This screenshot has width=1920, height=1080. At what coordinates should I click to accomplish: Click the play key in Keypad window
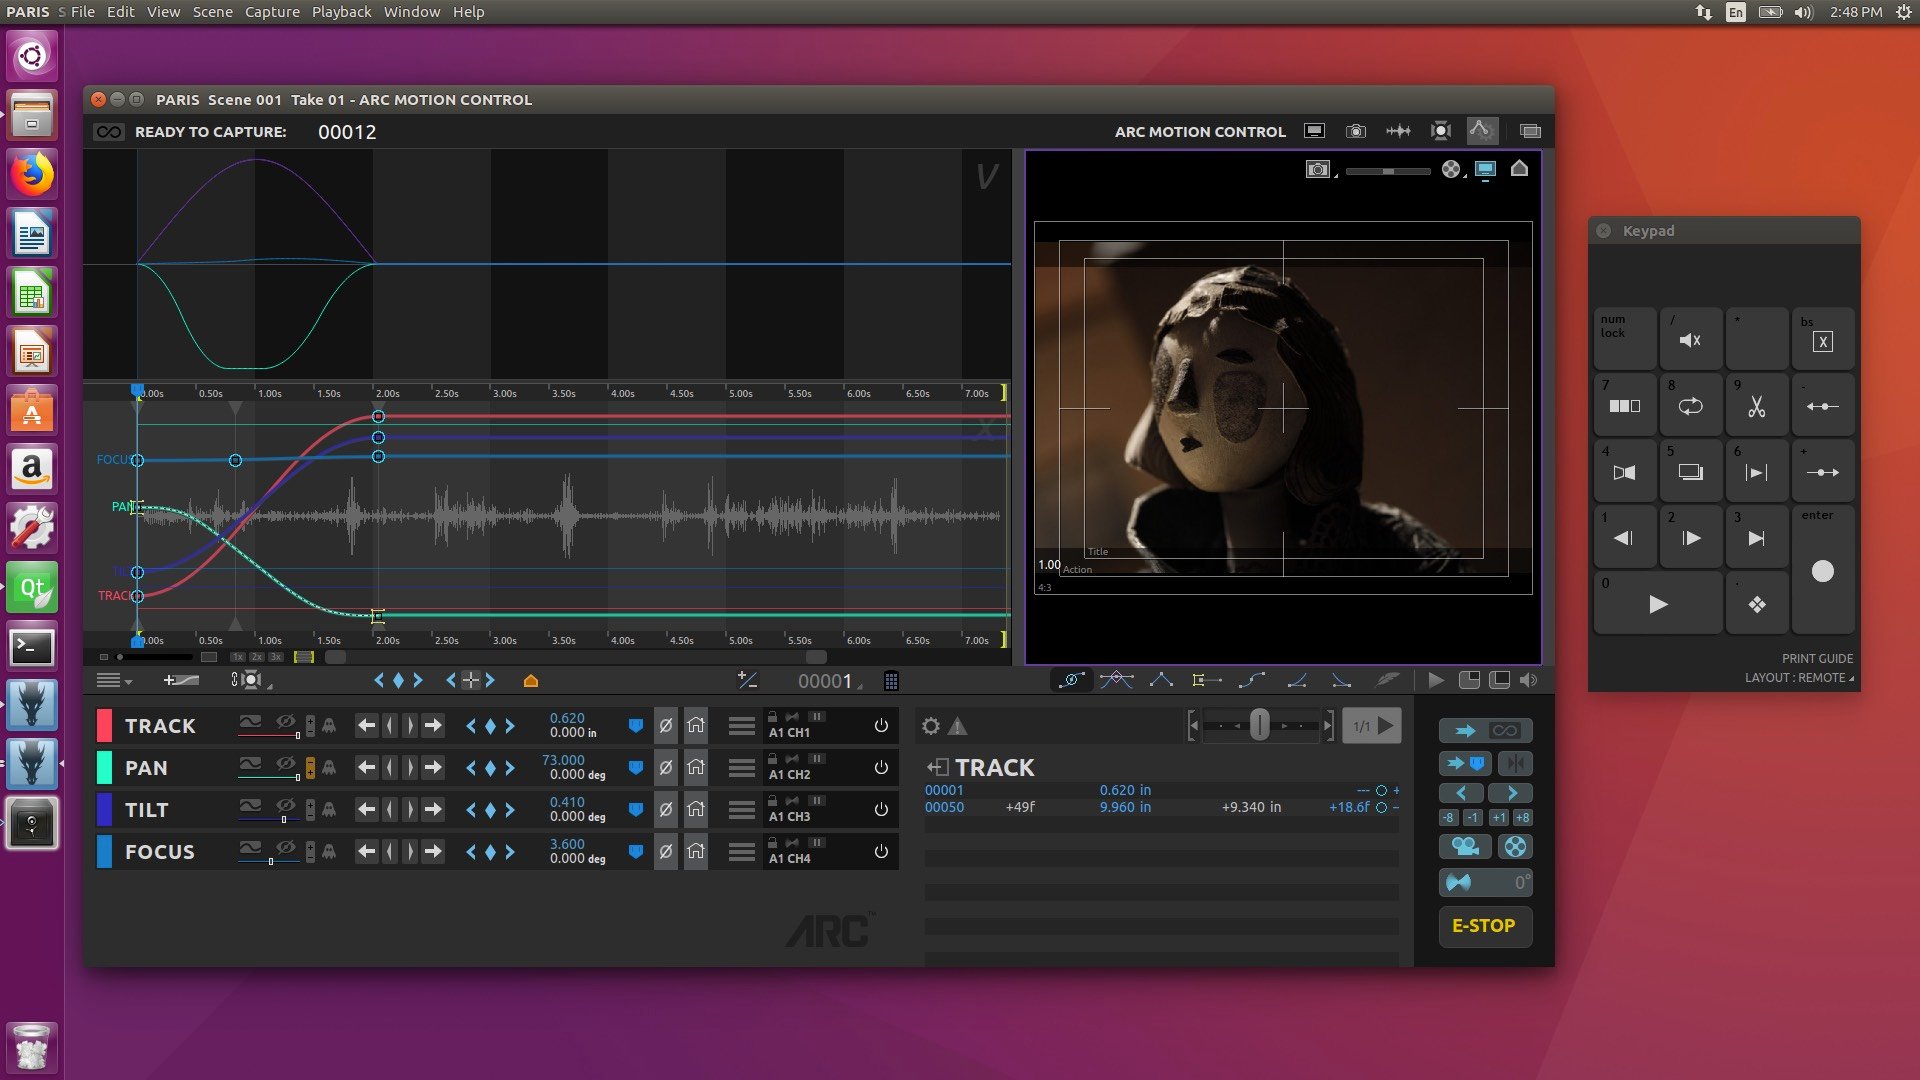[x=1658, y=604]
